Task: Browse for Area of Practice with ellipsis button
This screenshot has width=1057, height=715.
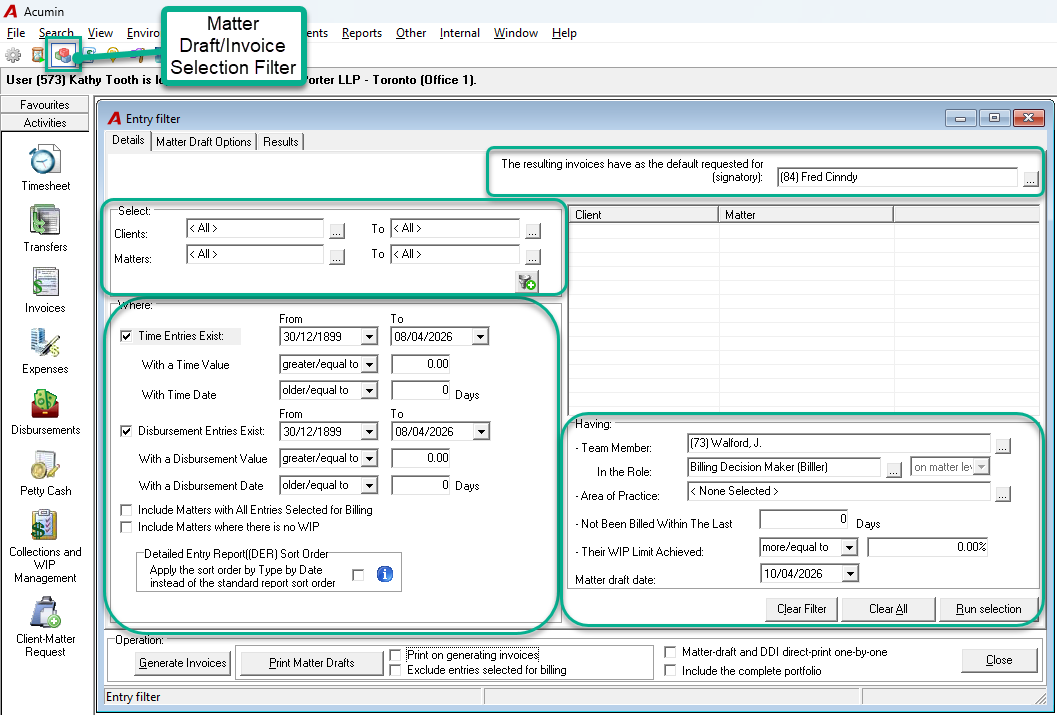Action: coord(1003,494)
